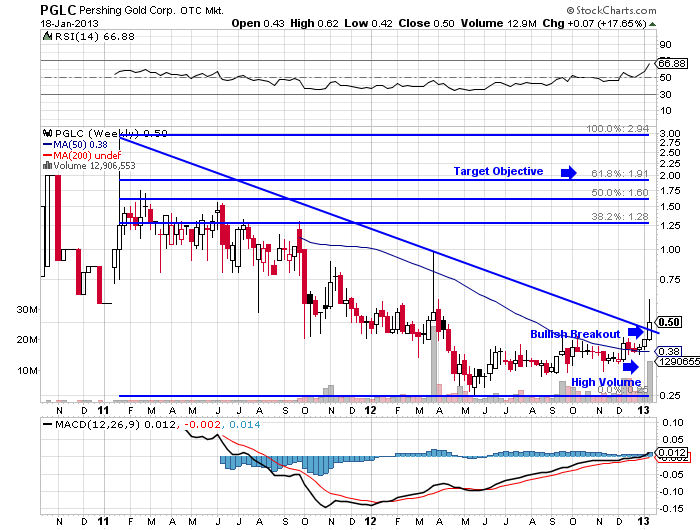The image size is (700, 530).
Task: Click the red -0.002 MACD signal value
Action: click(x=203, y=424)
